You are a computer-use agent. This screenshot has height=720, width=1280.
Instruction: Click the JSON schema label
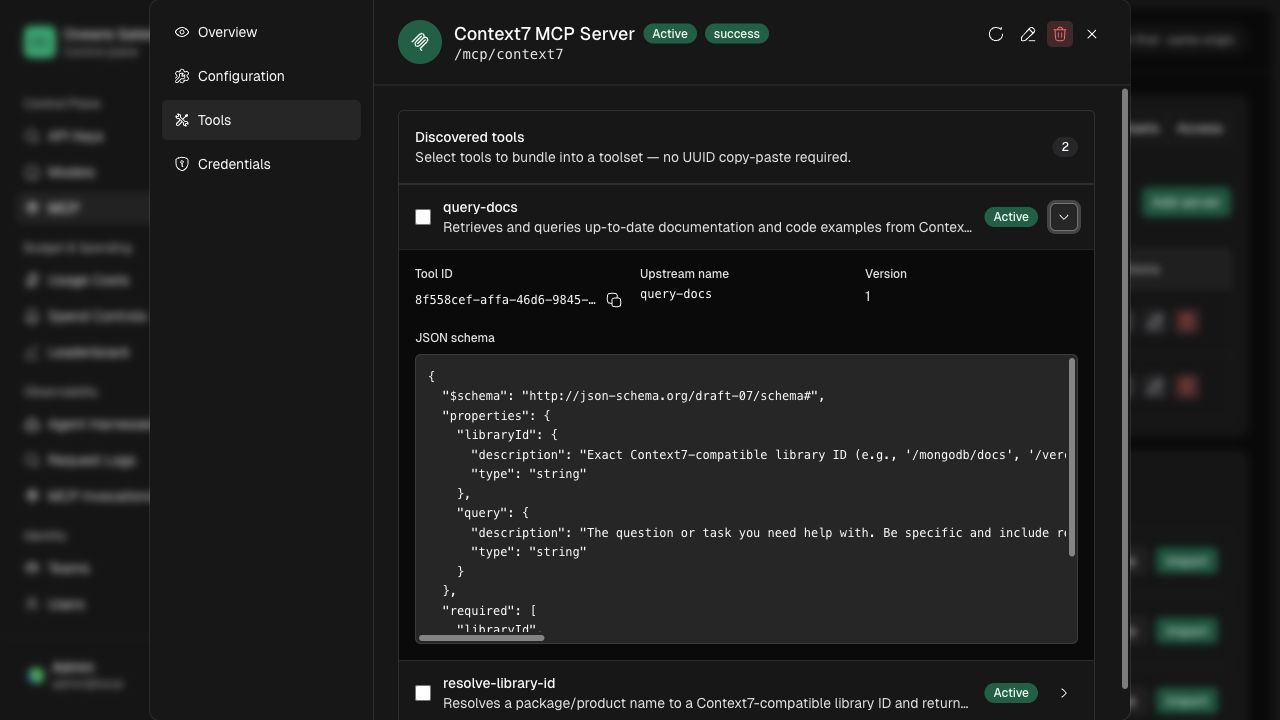[455, 338]
